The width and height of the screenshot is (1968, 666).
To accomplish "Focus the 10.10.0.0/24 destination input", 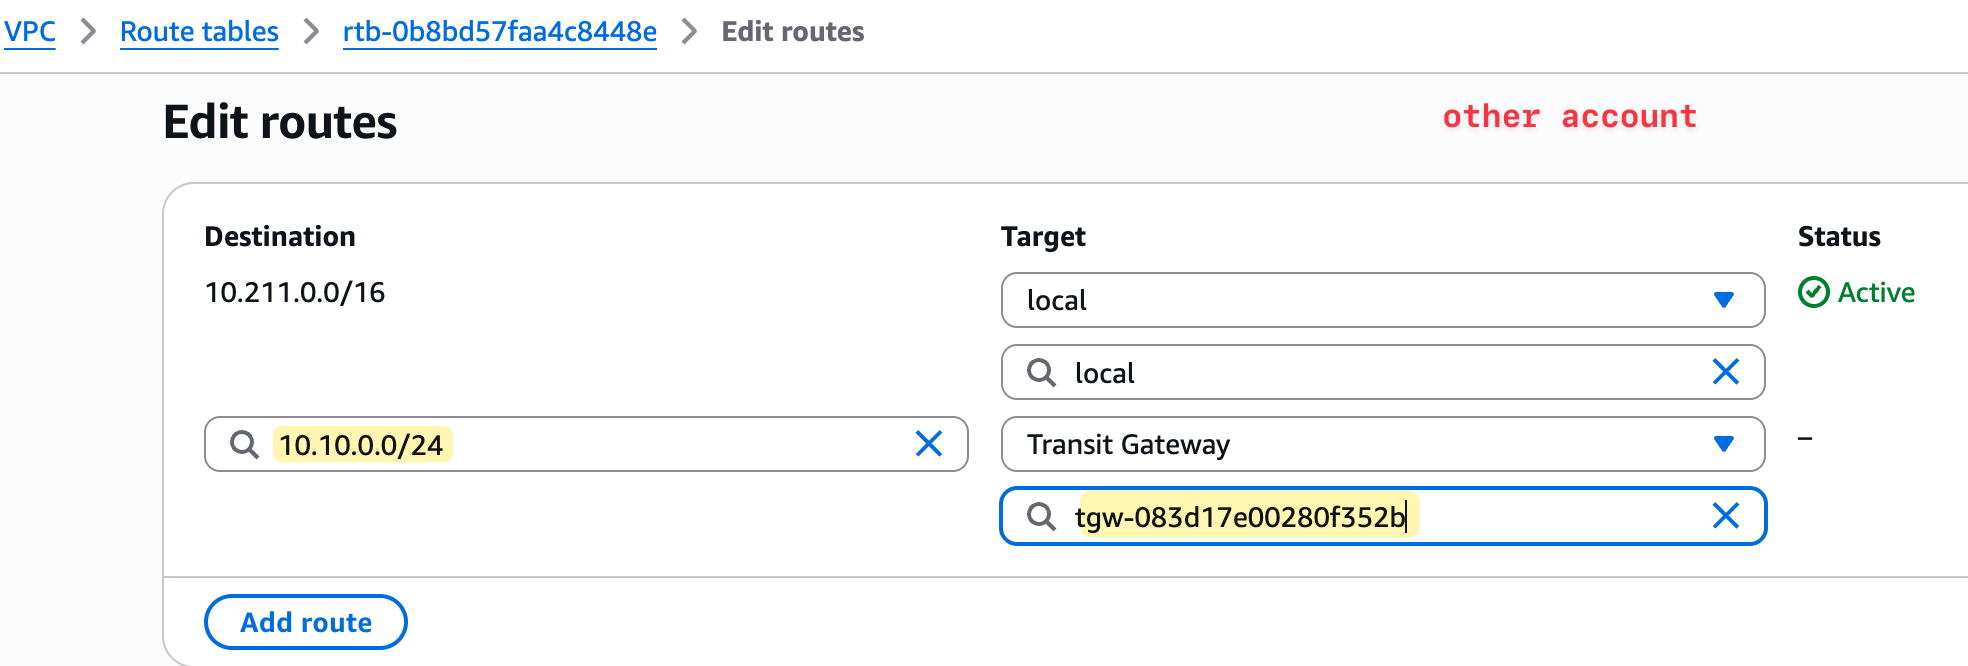I will [x=586, y=444].
